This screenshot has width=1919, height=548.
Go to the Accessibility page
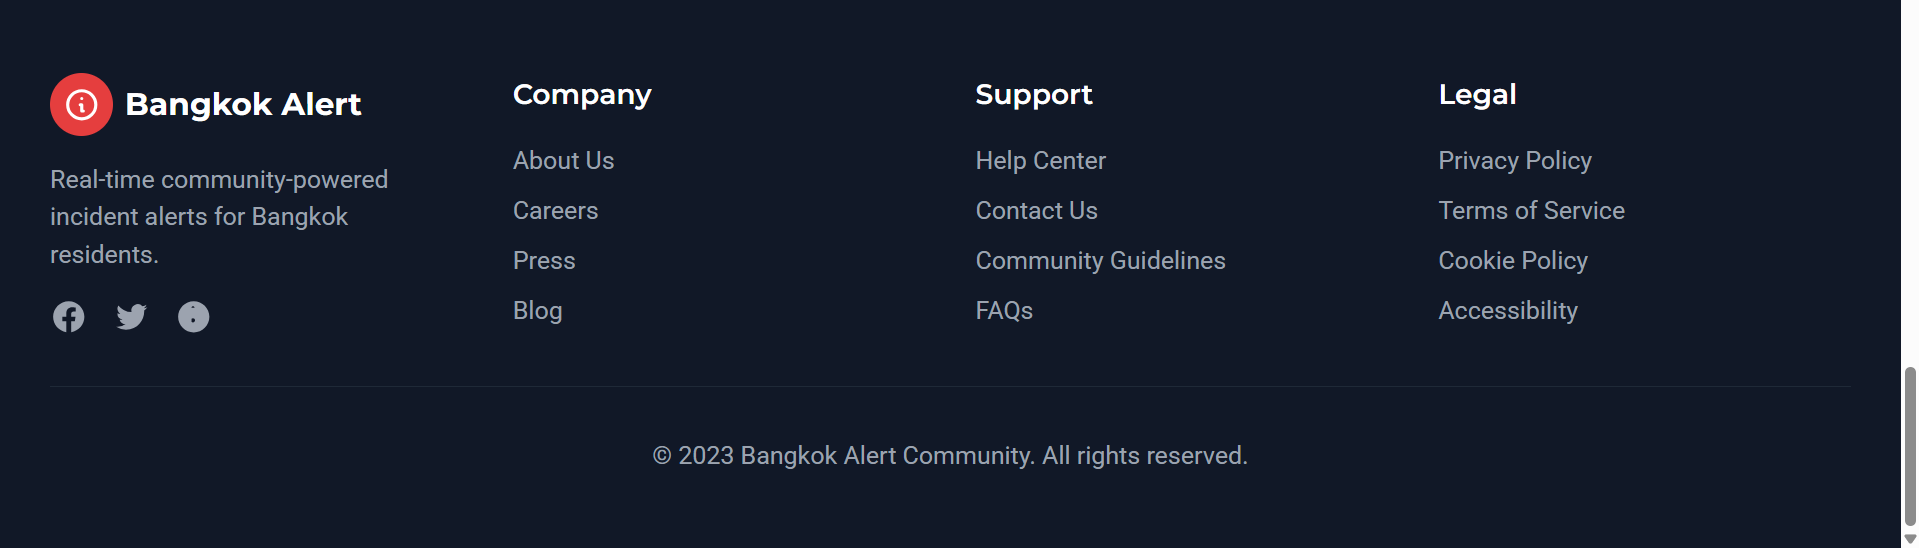(1507, 311)
